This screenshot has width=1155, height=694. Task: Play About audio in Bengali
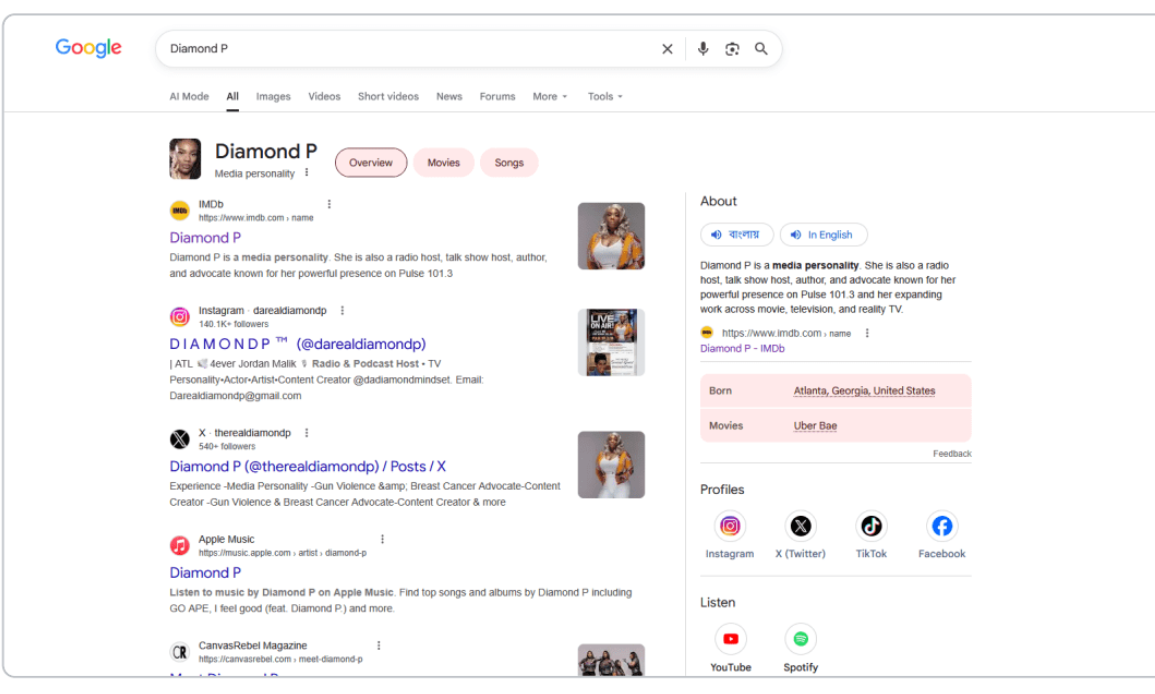737,235
